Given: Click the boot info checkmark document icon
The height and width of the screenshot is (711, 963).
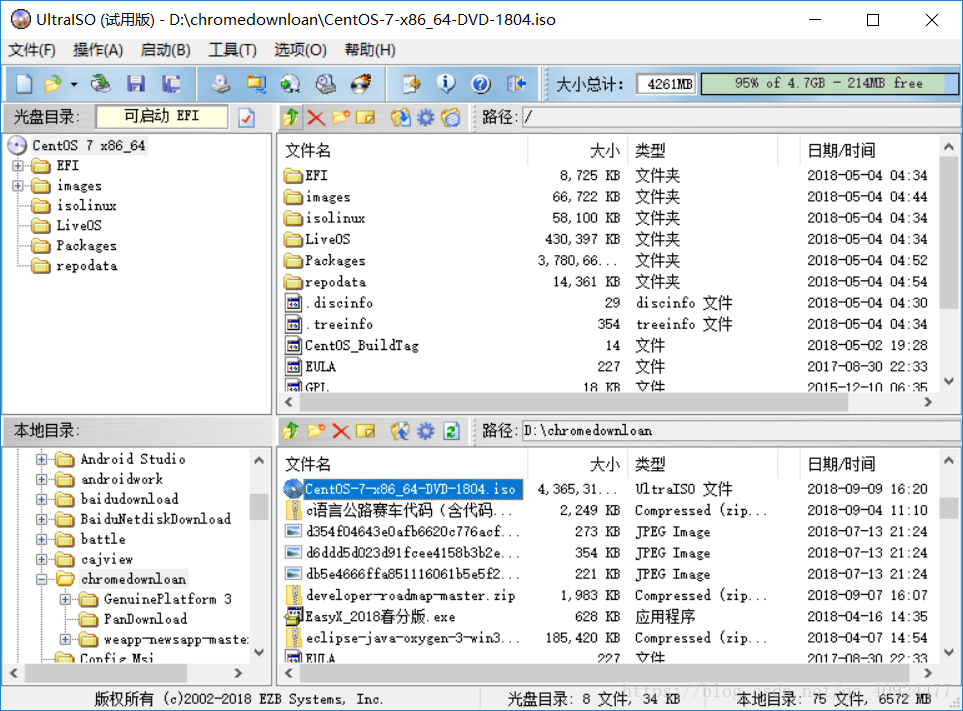Looking at the screenshot, I should (x=246, y=117).
